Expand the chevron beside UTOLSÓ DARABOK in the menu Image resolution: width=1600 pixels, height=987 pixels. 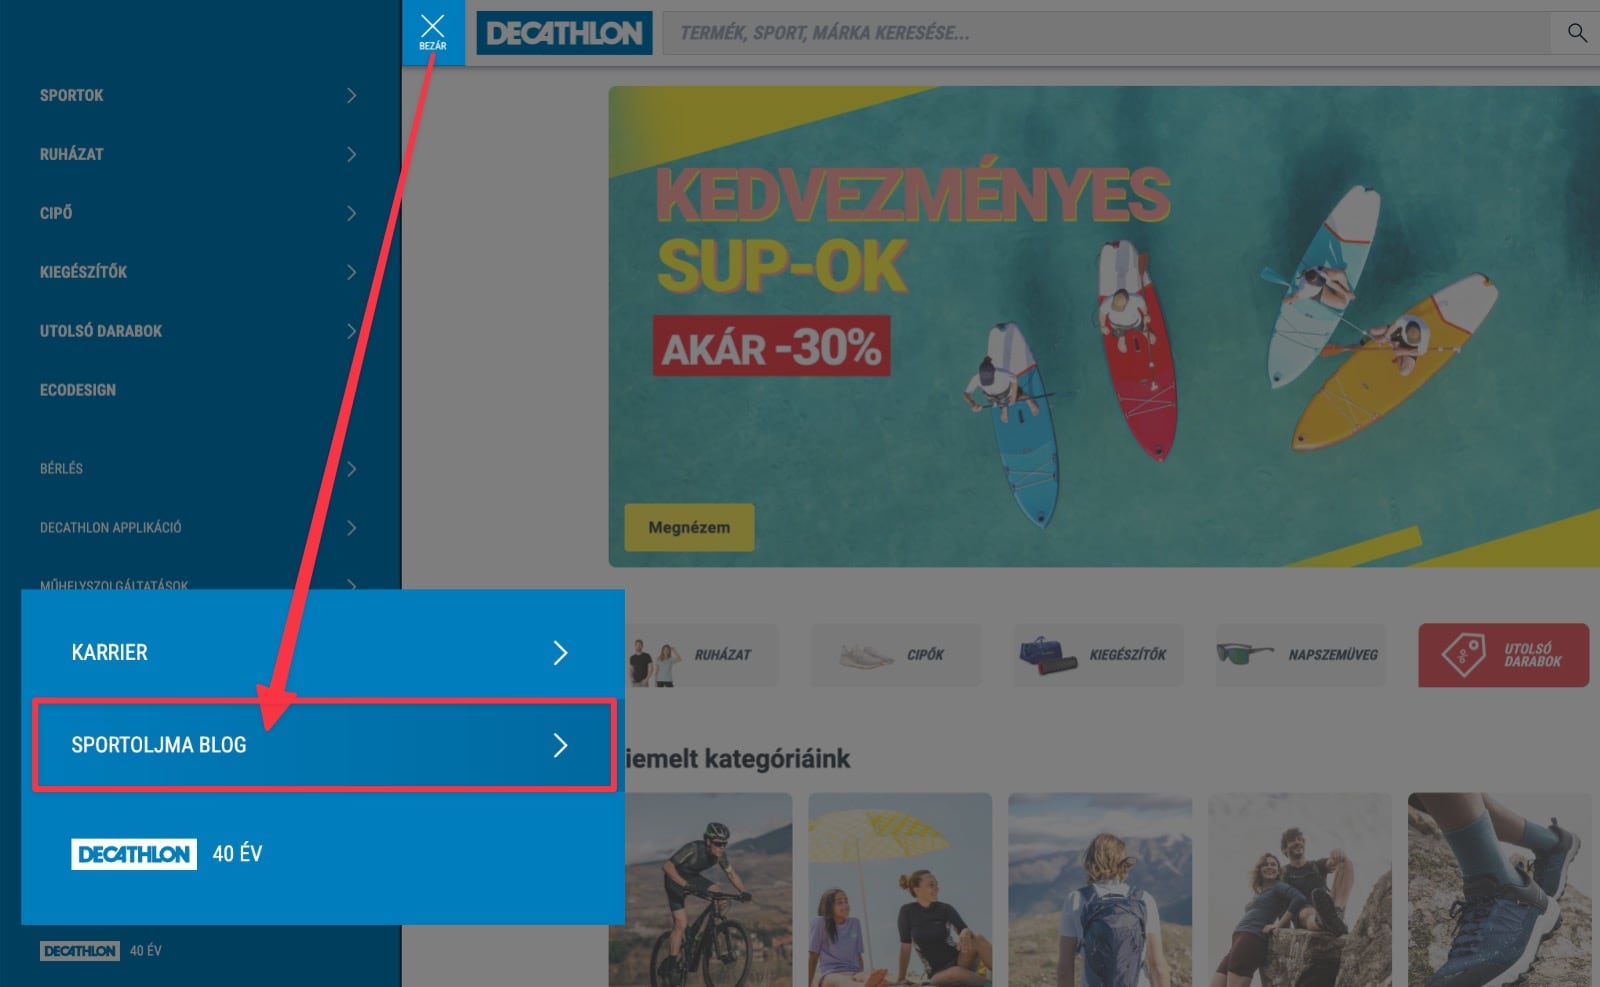pos(351,331)
